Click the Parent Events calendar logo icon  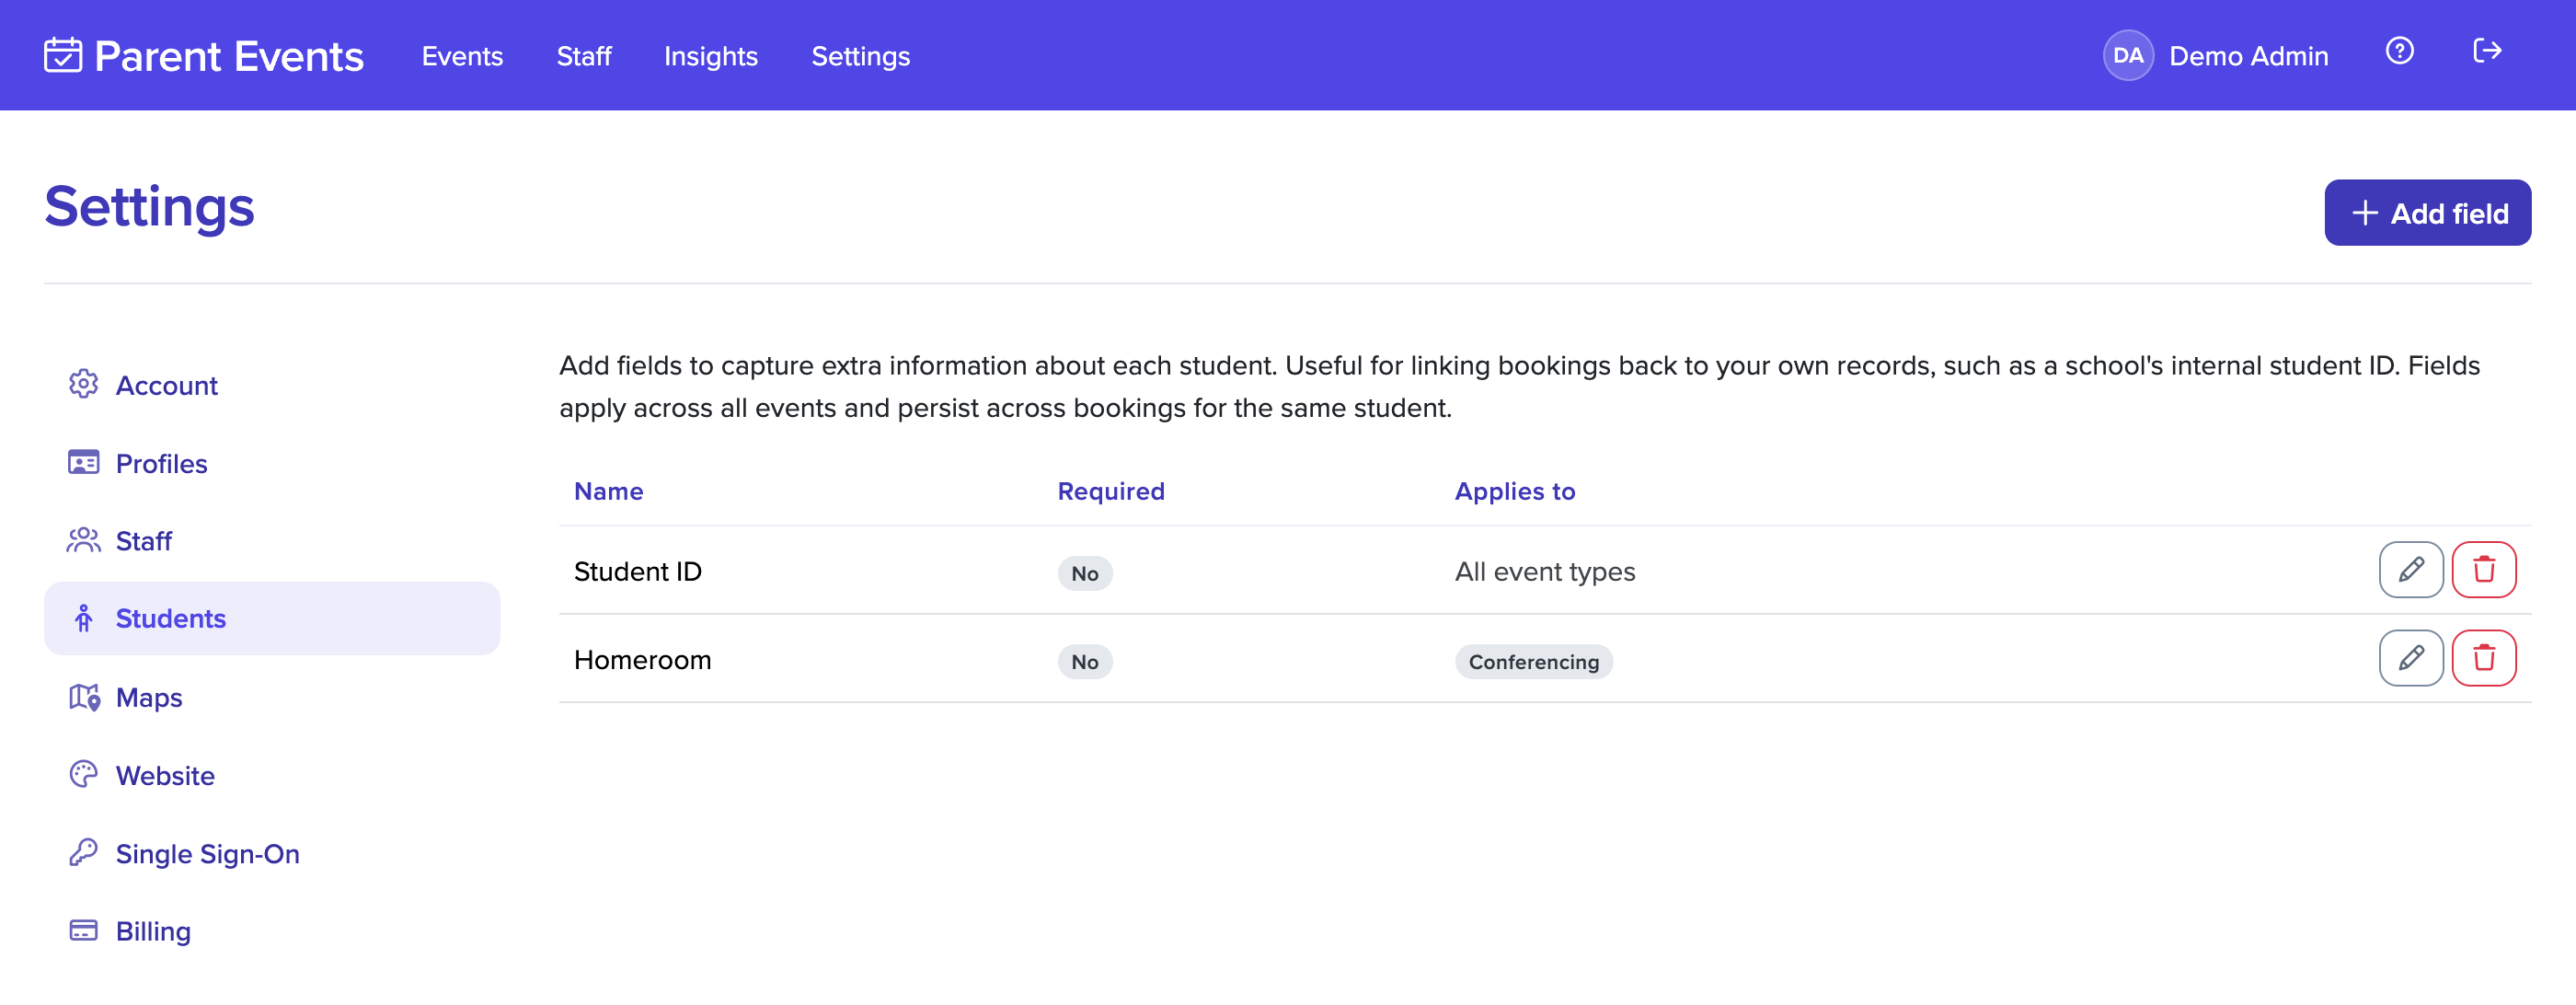(x=63, y=55)
